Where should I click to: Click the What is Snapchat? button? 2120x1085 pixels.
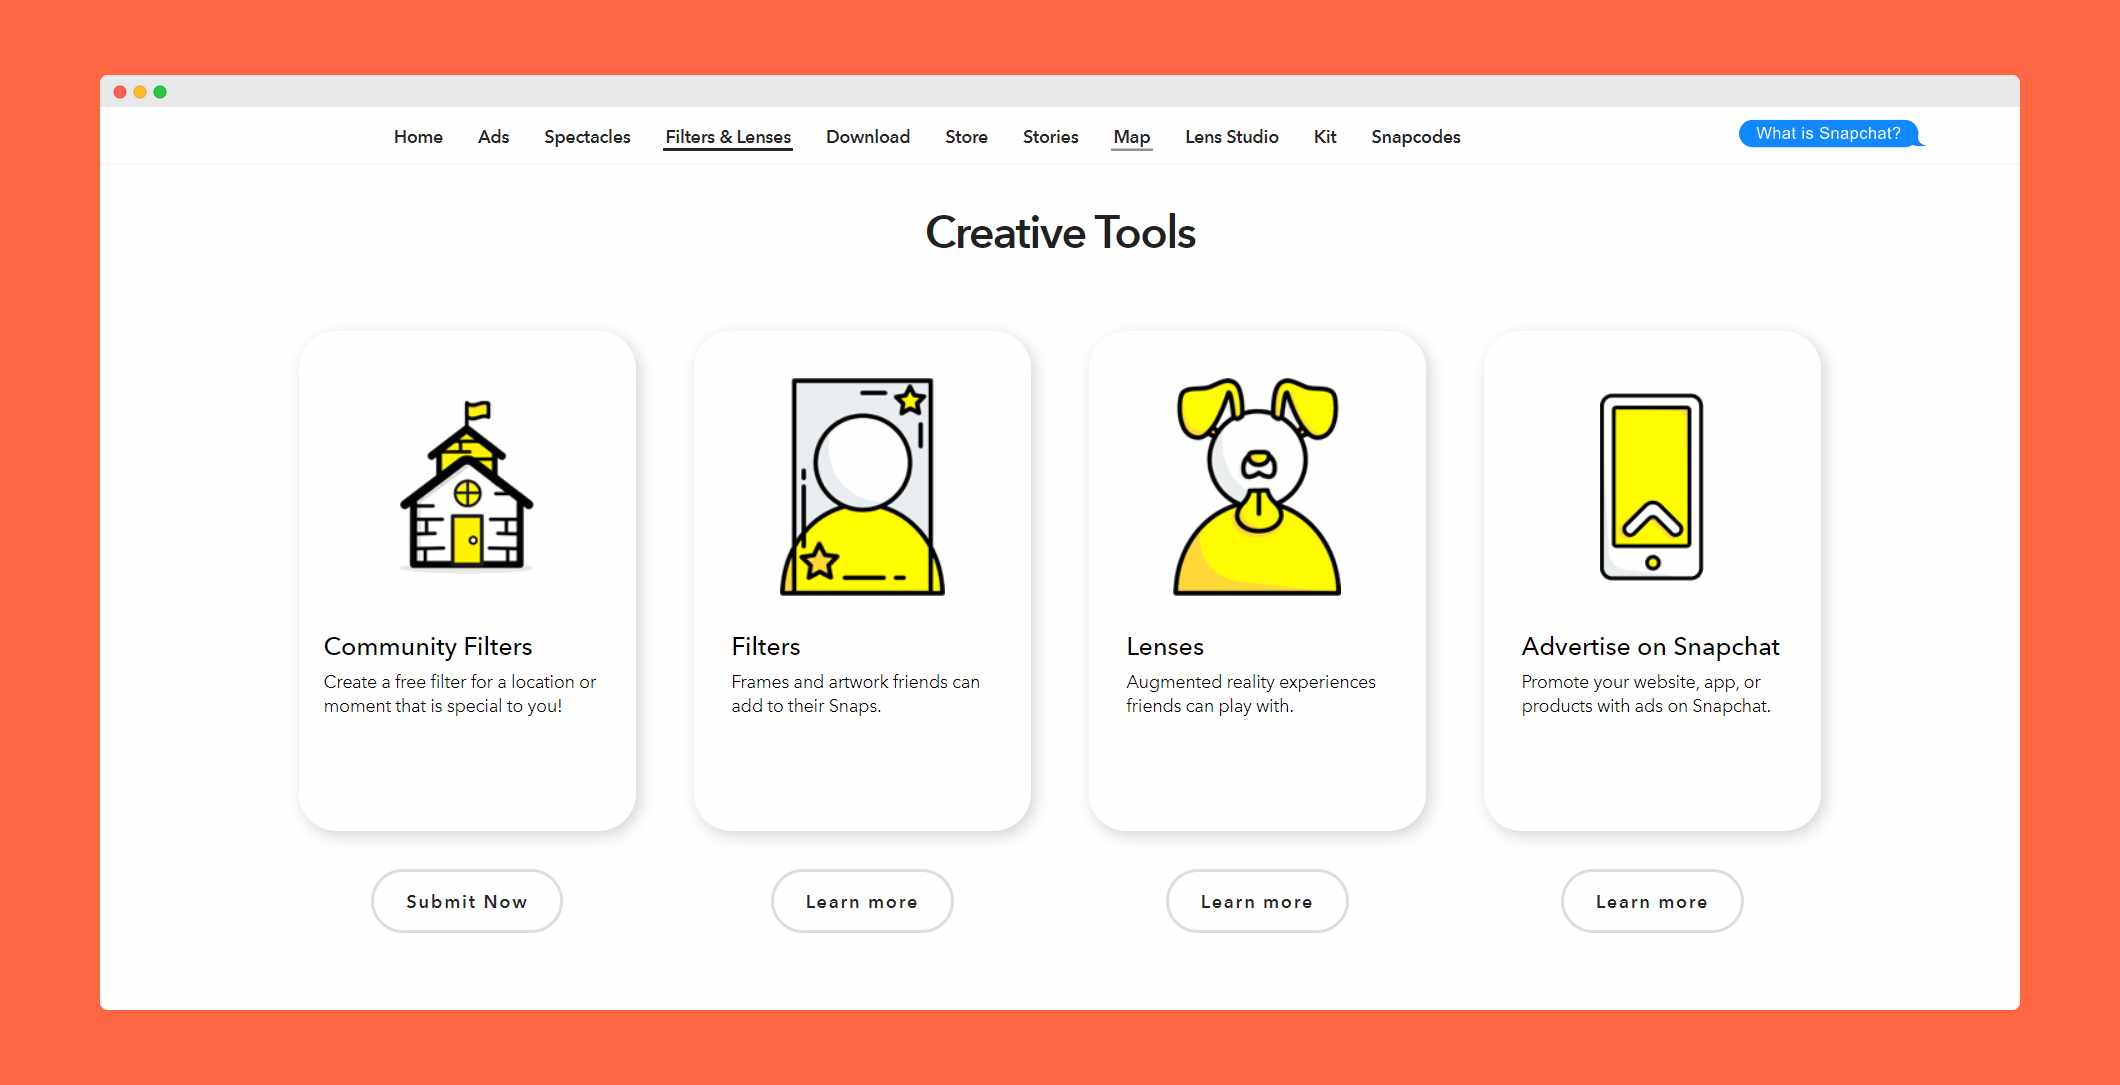(x=1827, y=133)
